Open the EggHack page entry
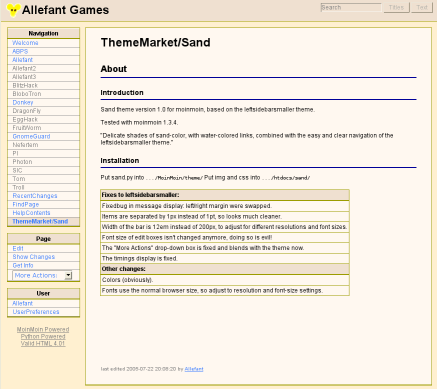Image resolution: width=437 pixels, height=389 pixels. tap(25, 119)
